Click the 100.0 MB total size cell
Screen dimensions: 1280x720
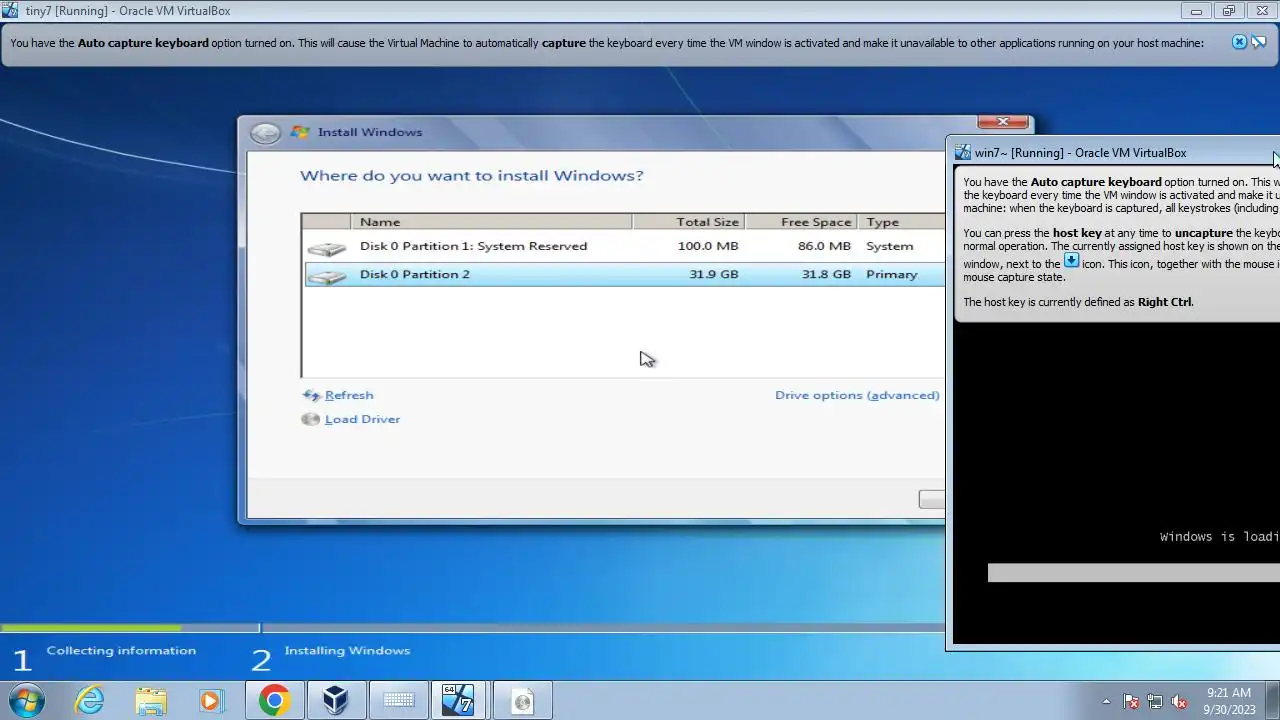coord(707,246)
